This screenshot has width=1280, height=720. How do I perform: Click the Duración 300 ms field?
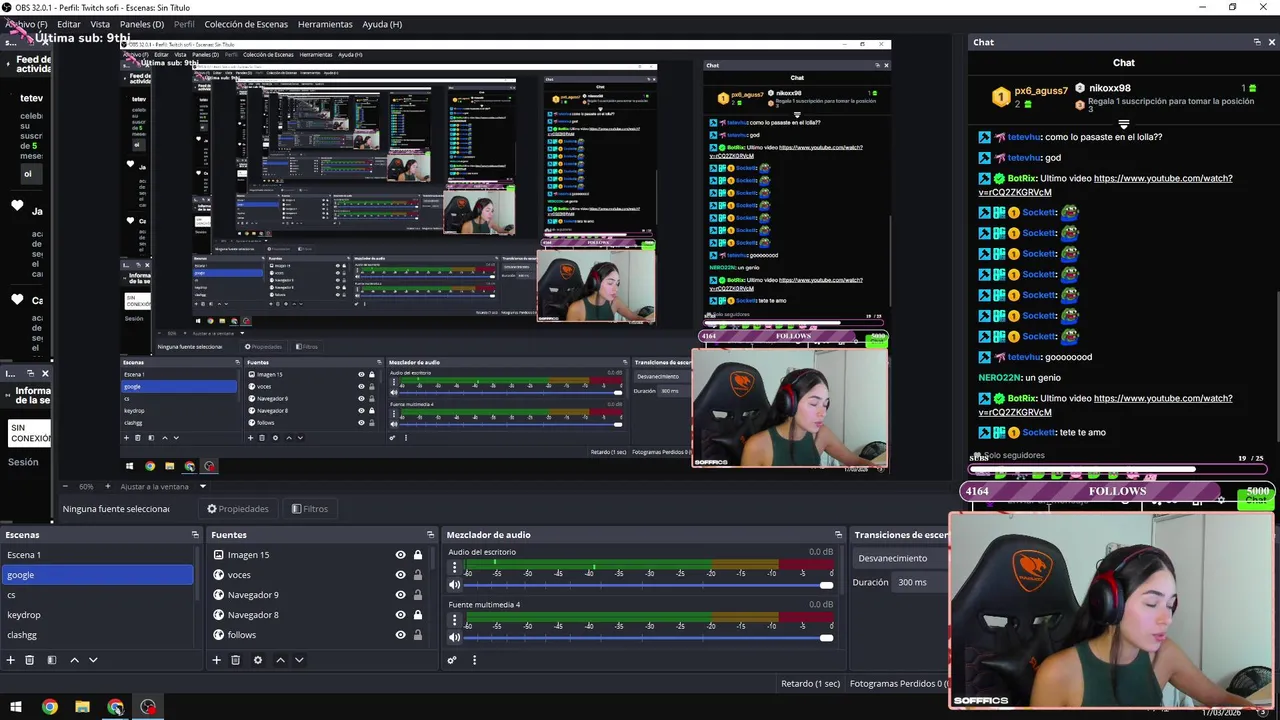coord(920,582)
